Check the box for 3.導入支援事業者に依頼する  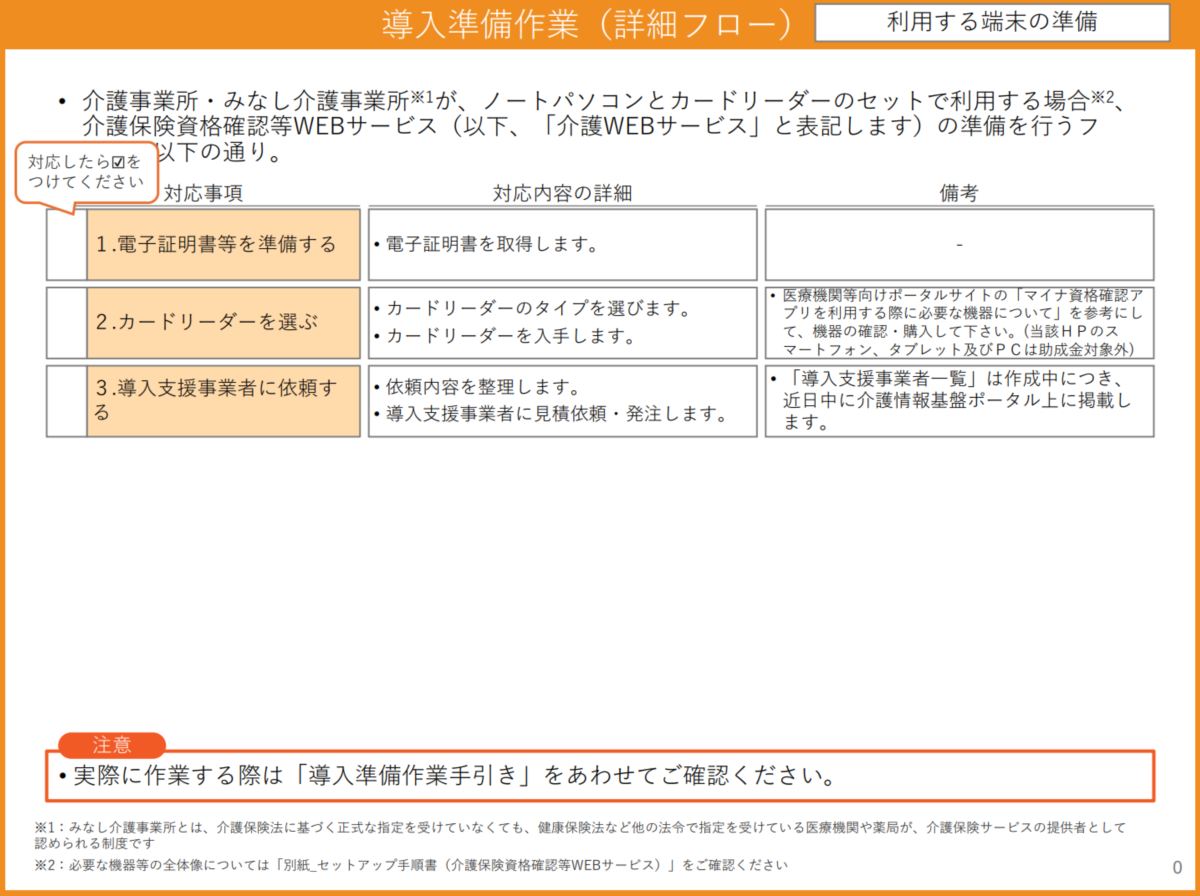click(66, 401)
